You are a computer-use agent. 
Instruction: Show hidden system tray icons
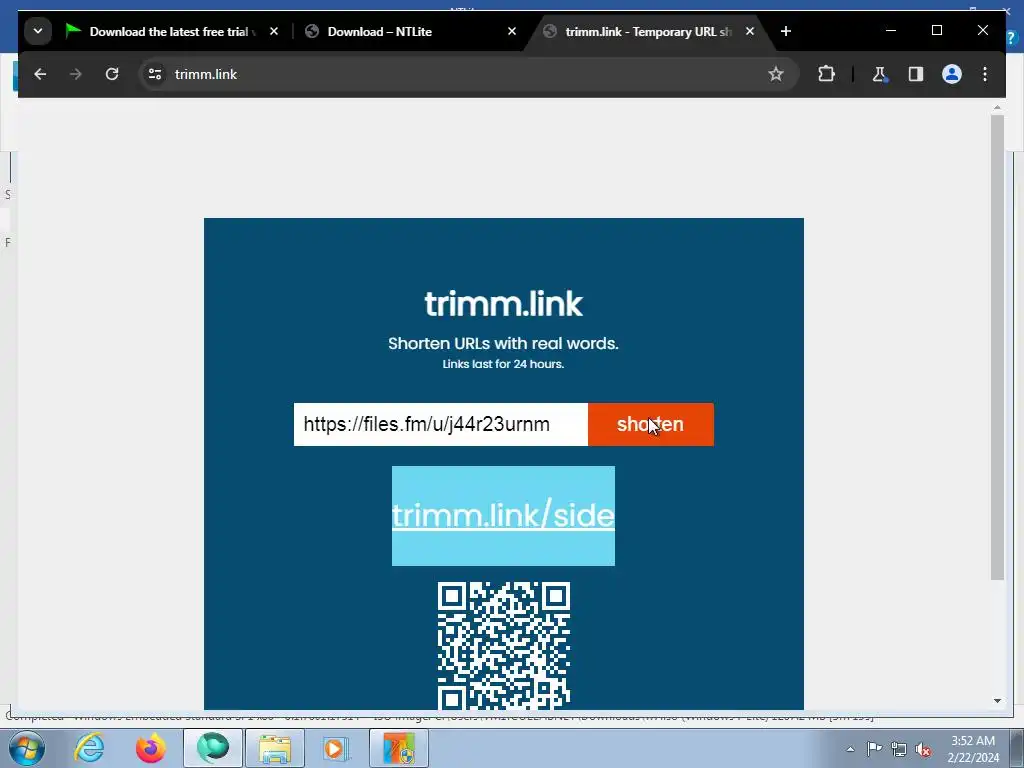pyautogui.click(x=850, y=749)
